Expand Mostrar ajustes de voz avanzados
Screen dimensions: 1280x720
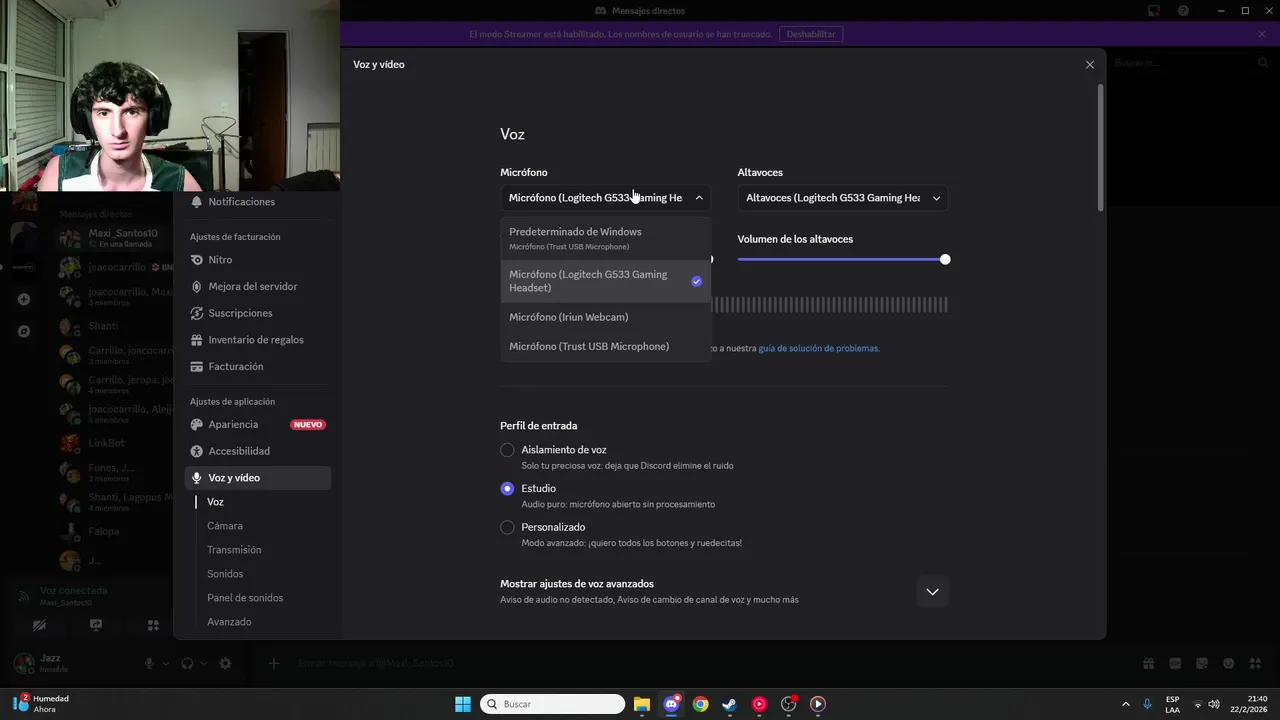click(x=932, y=592)
